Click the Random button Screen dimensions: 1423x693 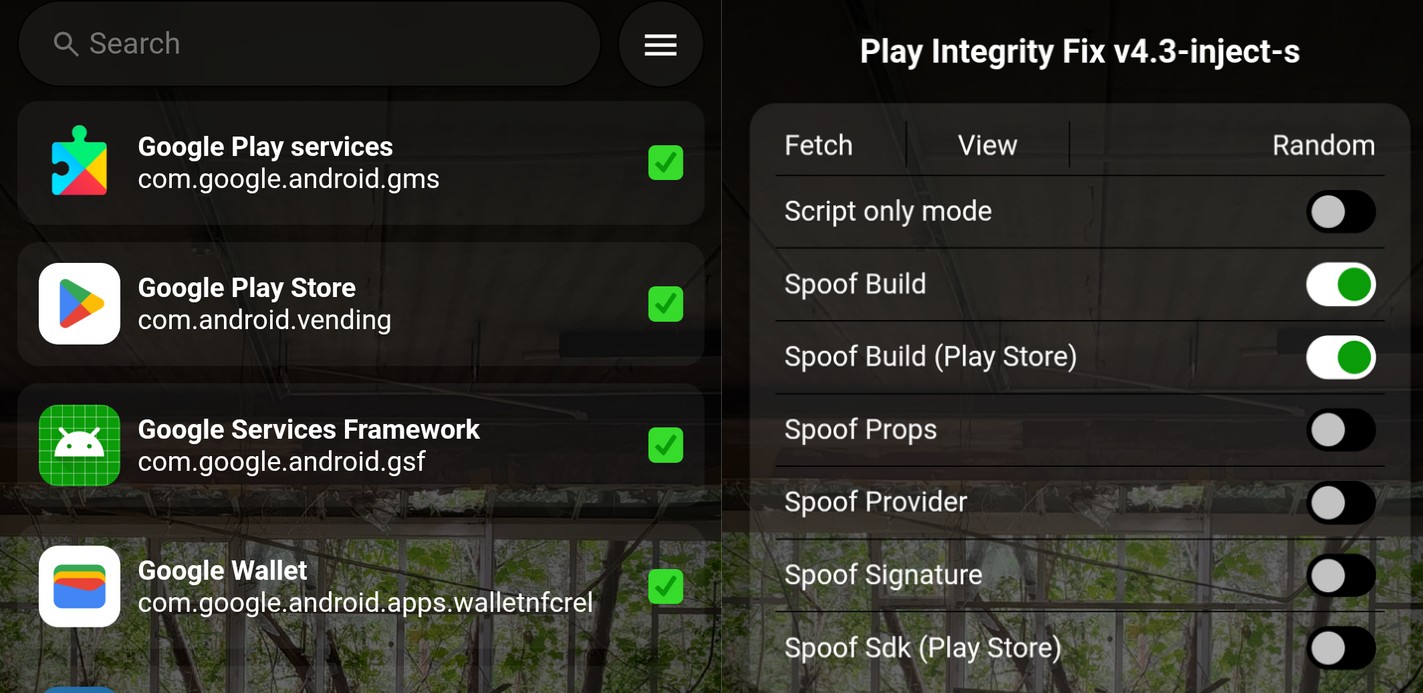[1322, 146]
